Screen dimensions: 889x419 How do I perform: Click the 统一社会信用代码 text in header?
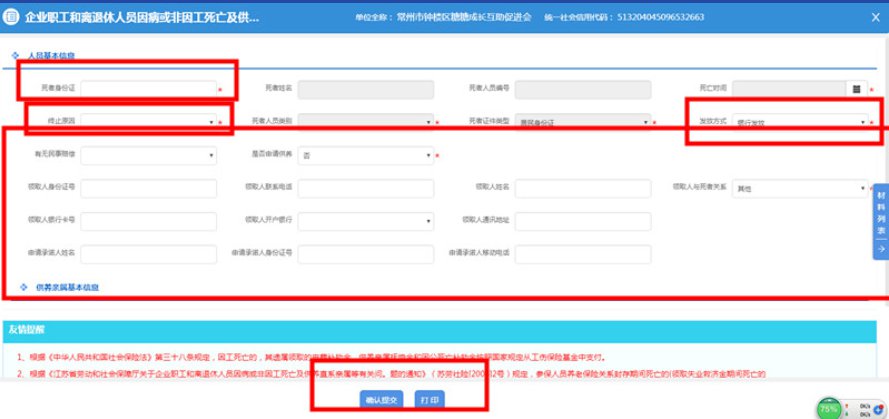tap(624, 17)
